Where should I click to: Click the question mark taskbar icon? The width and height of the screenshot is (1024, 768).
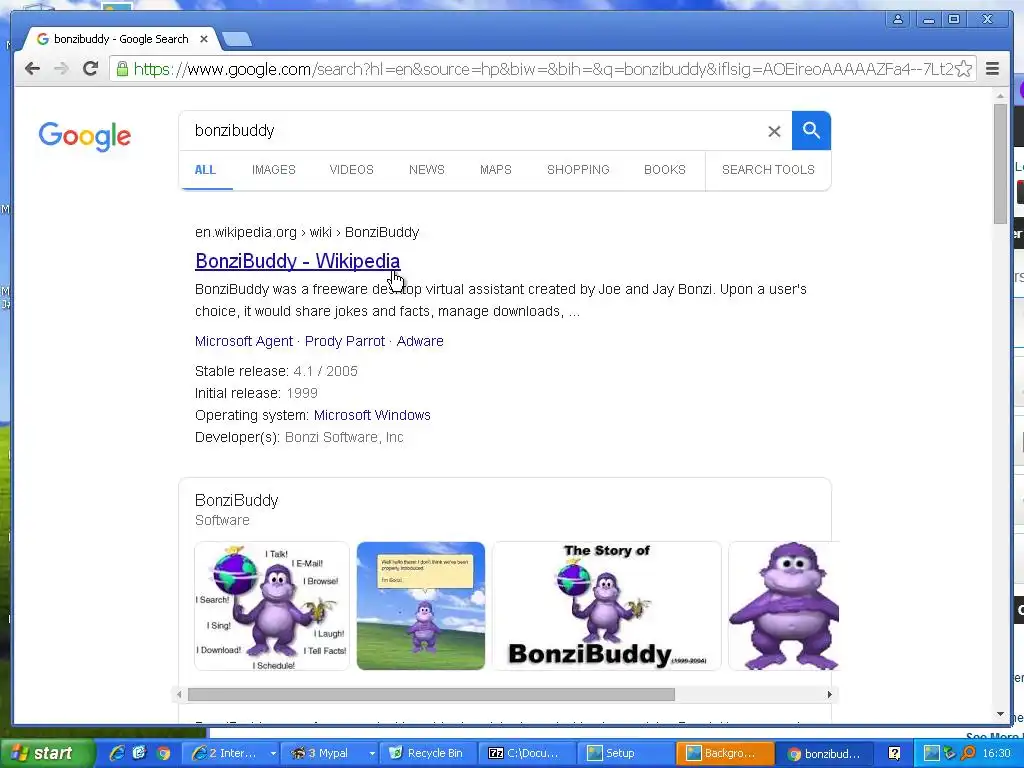[894, 754]
